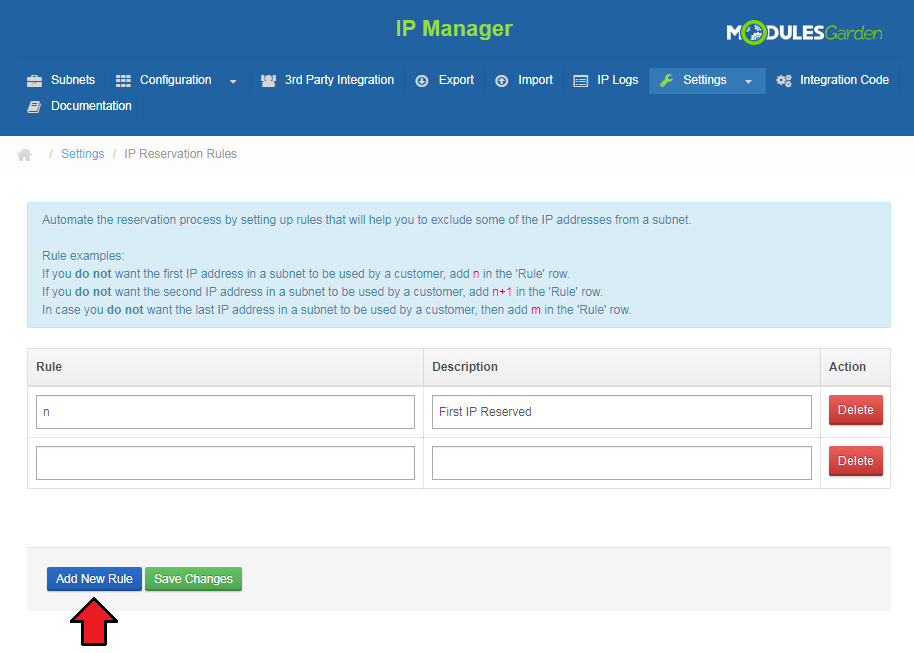This screenshot has width=914, height=653.
Task: Click the Integration Code gears icon
Action: (784, 81)
